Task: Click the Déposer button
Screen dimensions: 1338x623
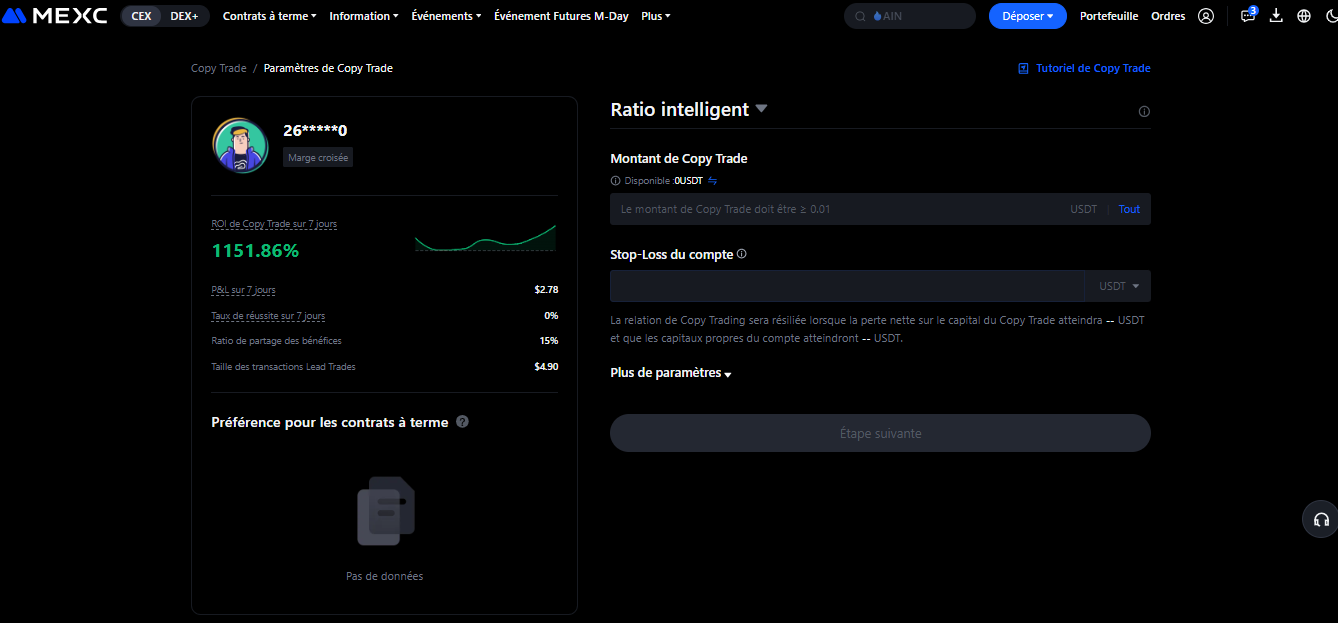Action: [1028, 16]
